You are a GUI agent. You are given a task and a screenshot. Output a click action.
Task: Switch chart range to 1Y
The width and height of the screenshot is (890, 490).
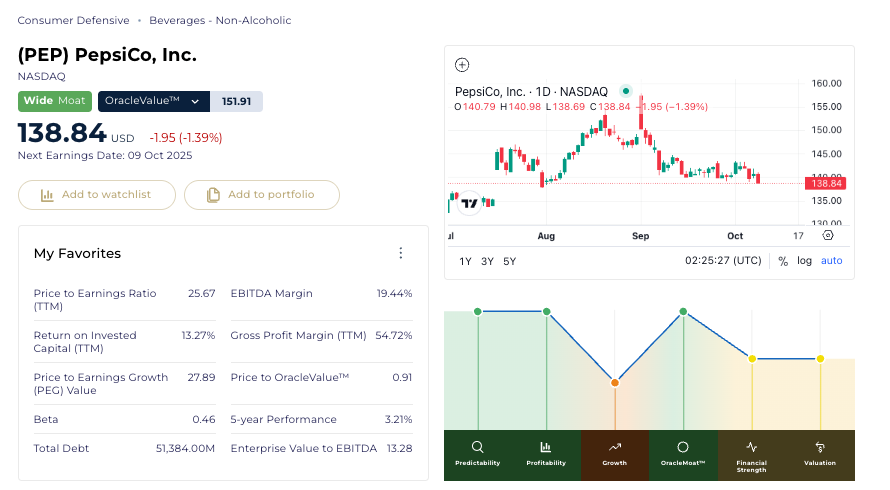(465, 261)
